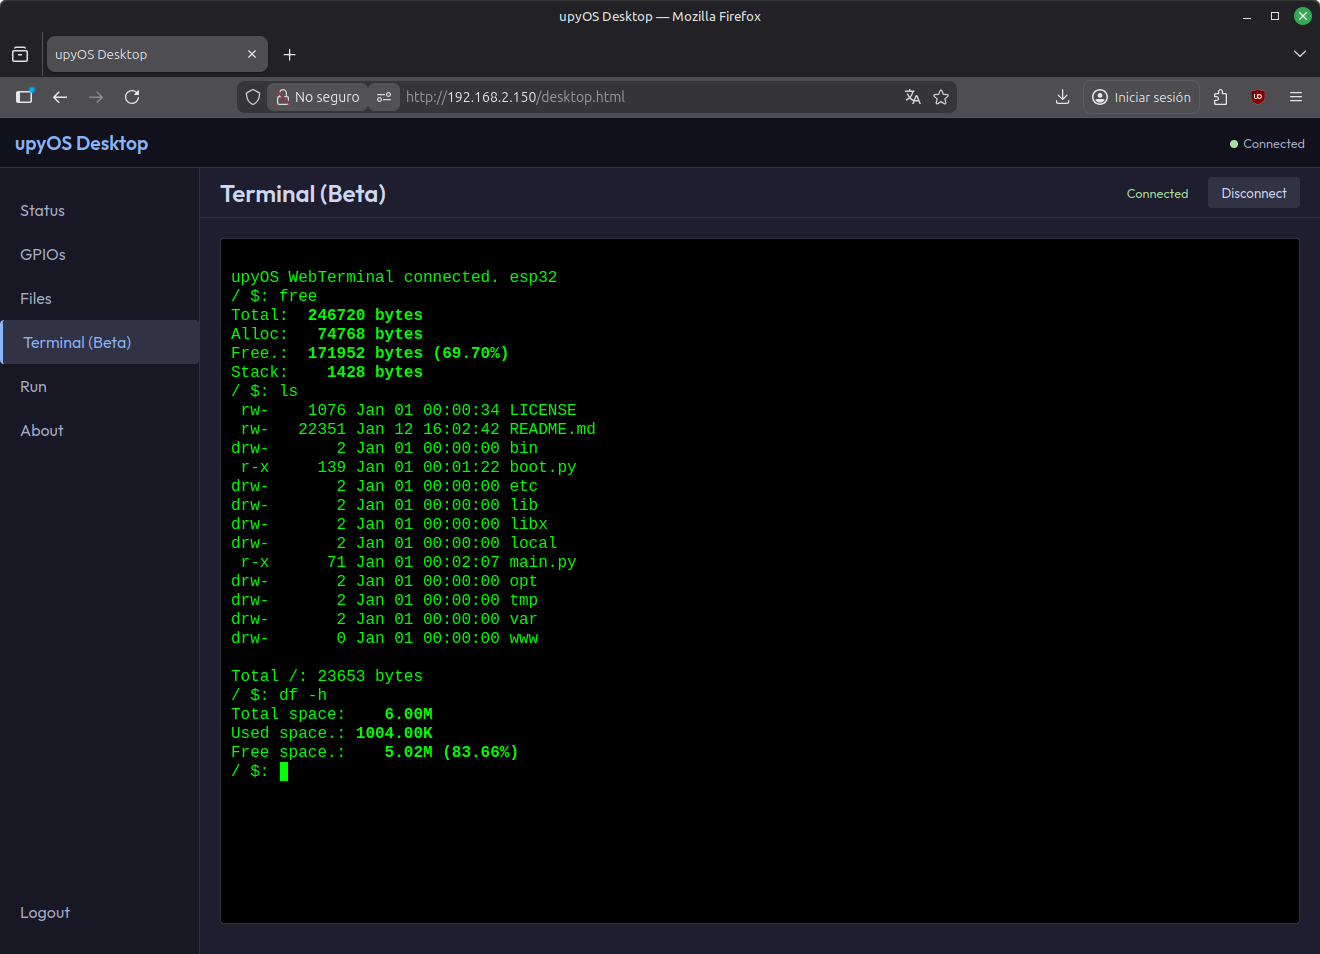Open the downloads panel
Image resolution: width=1320 pixels, height=954 pixels.
coord(1062,97)
